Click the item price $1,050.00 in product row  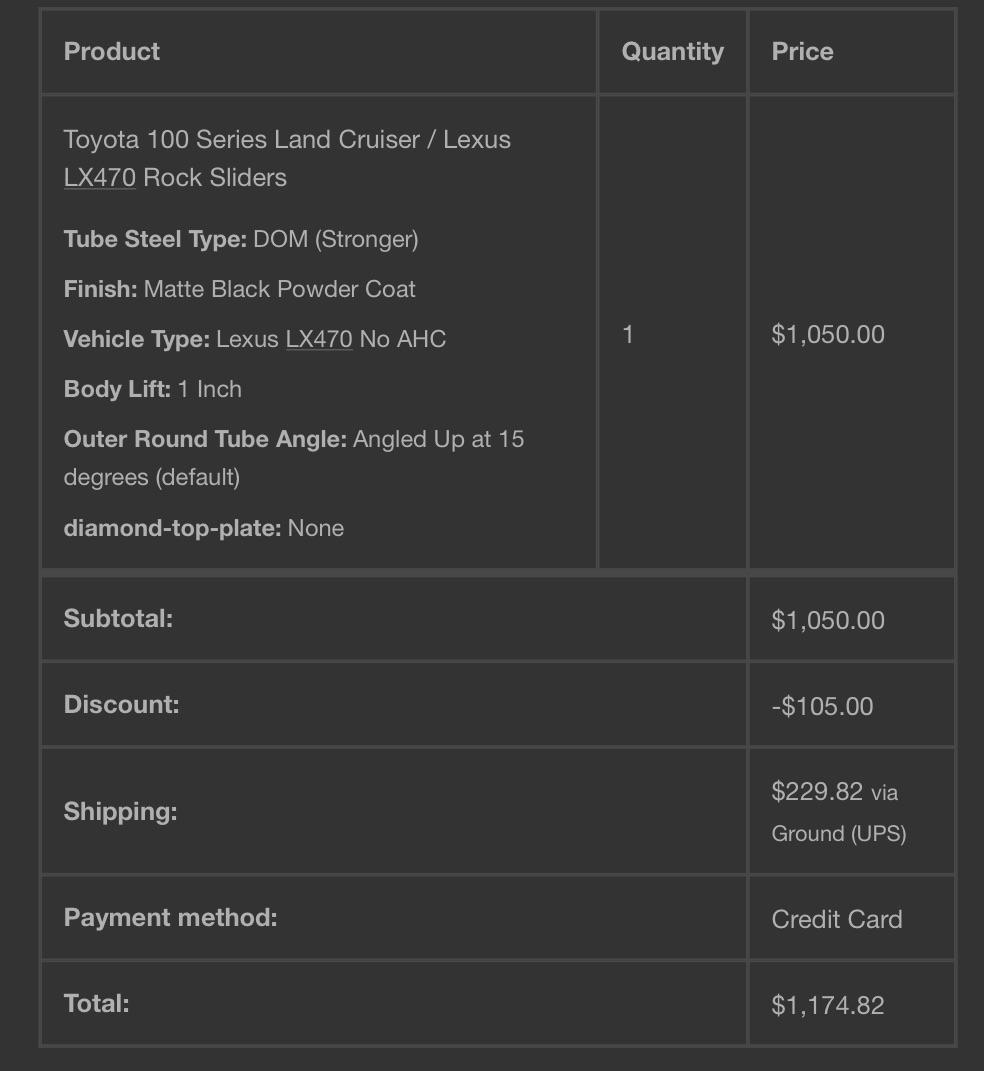(828, 335)
